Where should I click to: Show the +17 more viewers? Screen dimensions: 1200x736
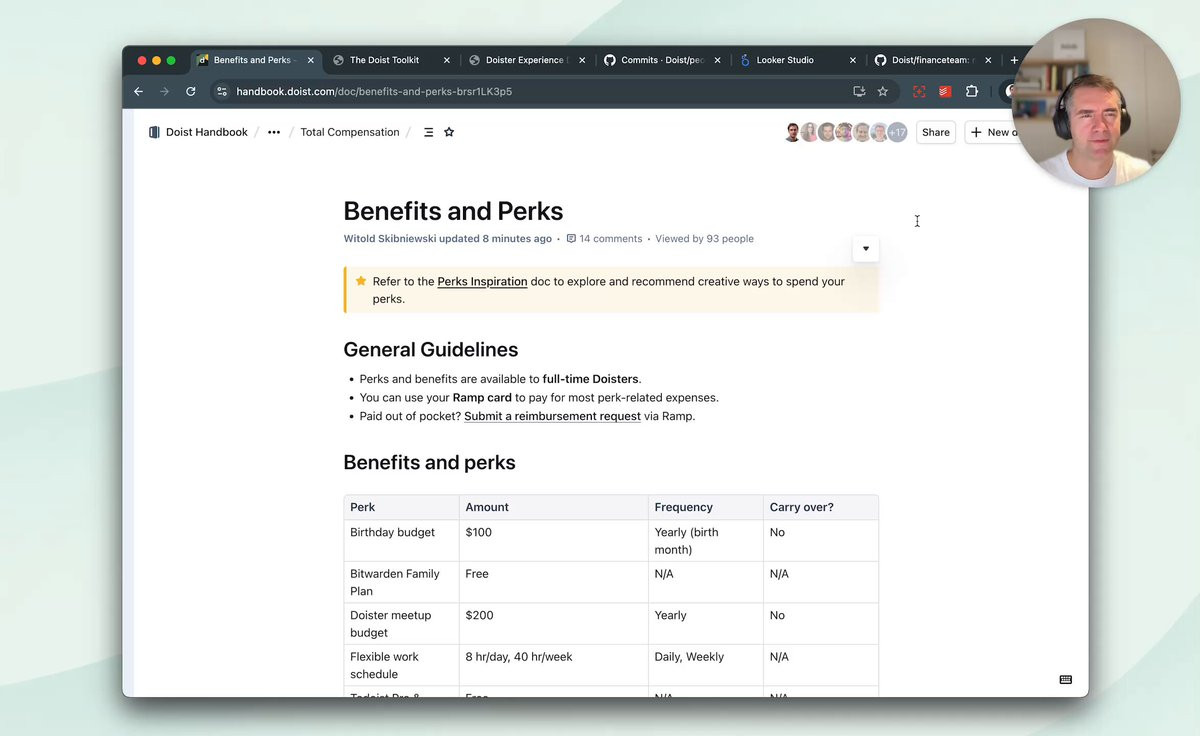click(897, 132)
